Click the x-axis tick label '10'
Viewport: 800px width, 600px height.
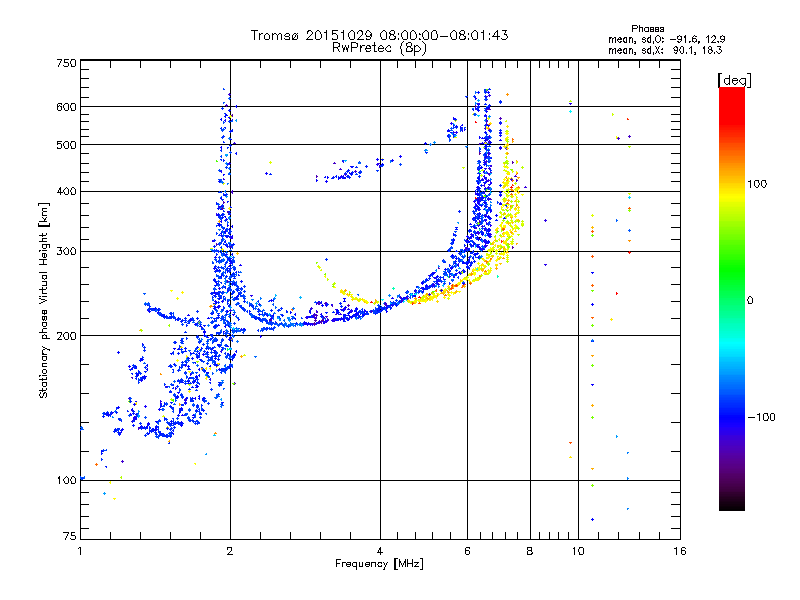coord(578,551)
